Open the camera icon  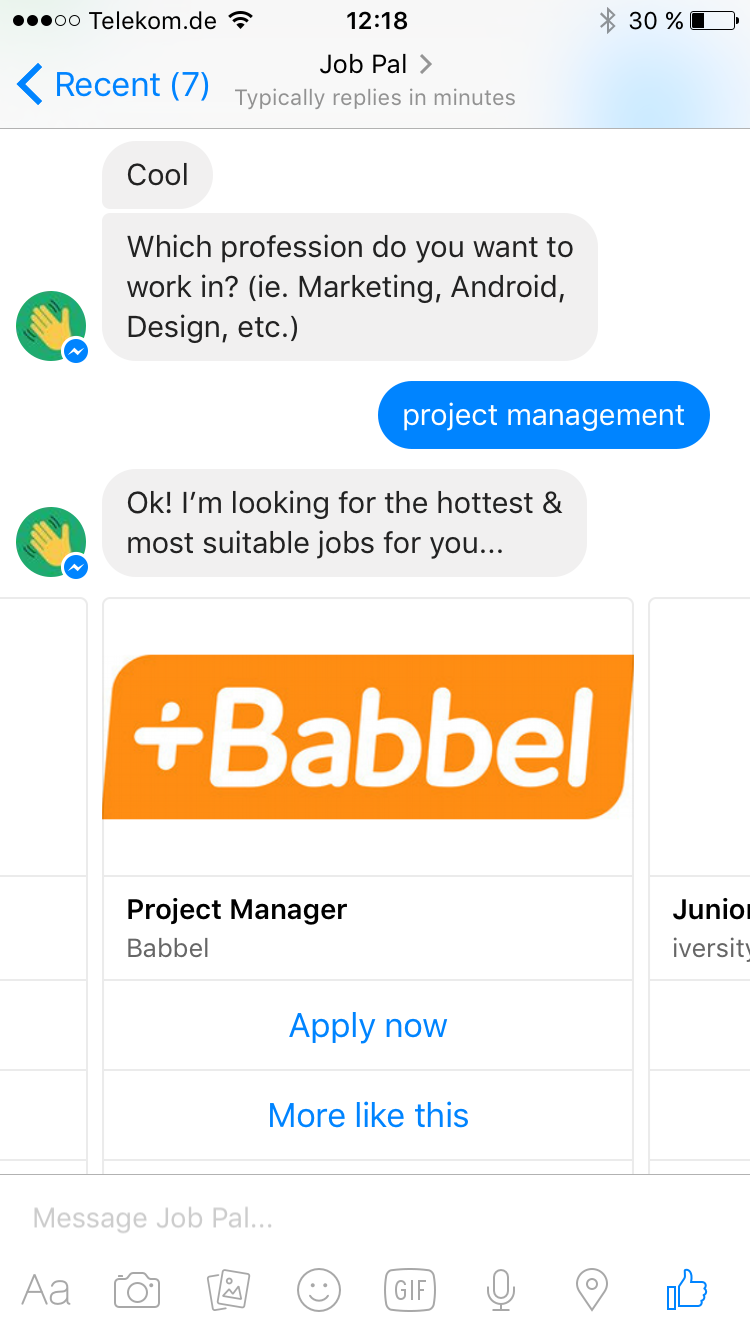tap(137, 1290)
